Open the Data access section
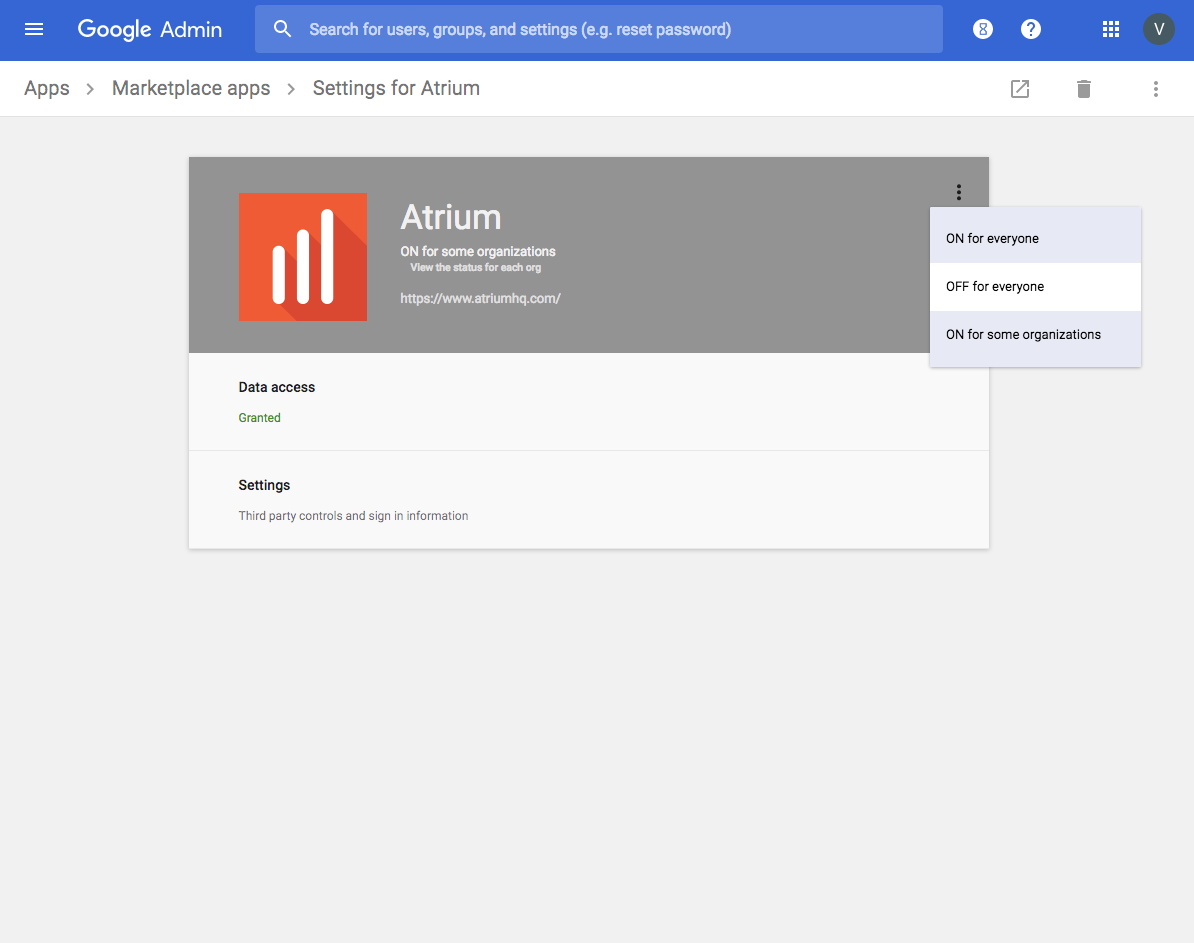The width and height of the screenshot is (1194, 943). click(589, 401)
